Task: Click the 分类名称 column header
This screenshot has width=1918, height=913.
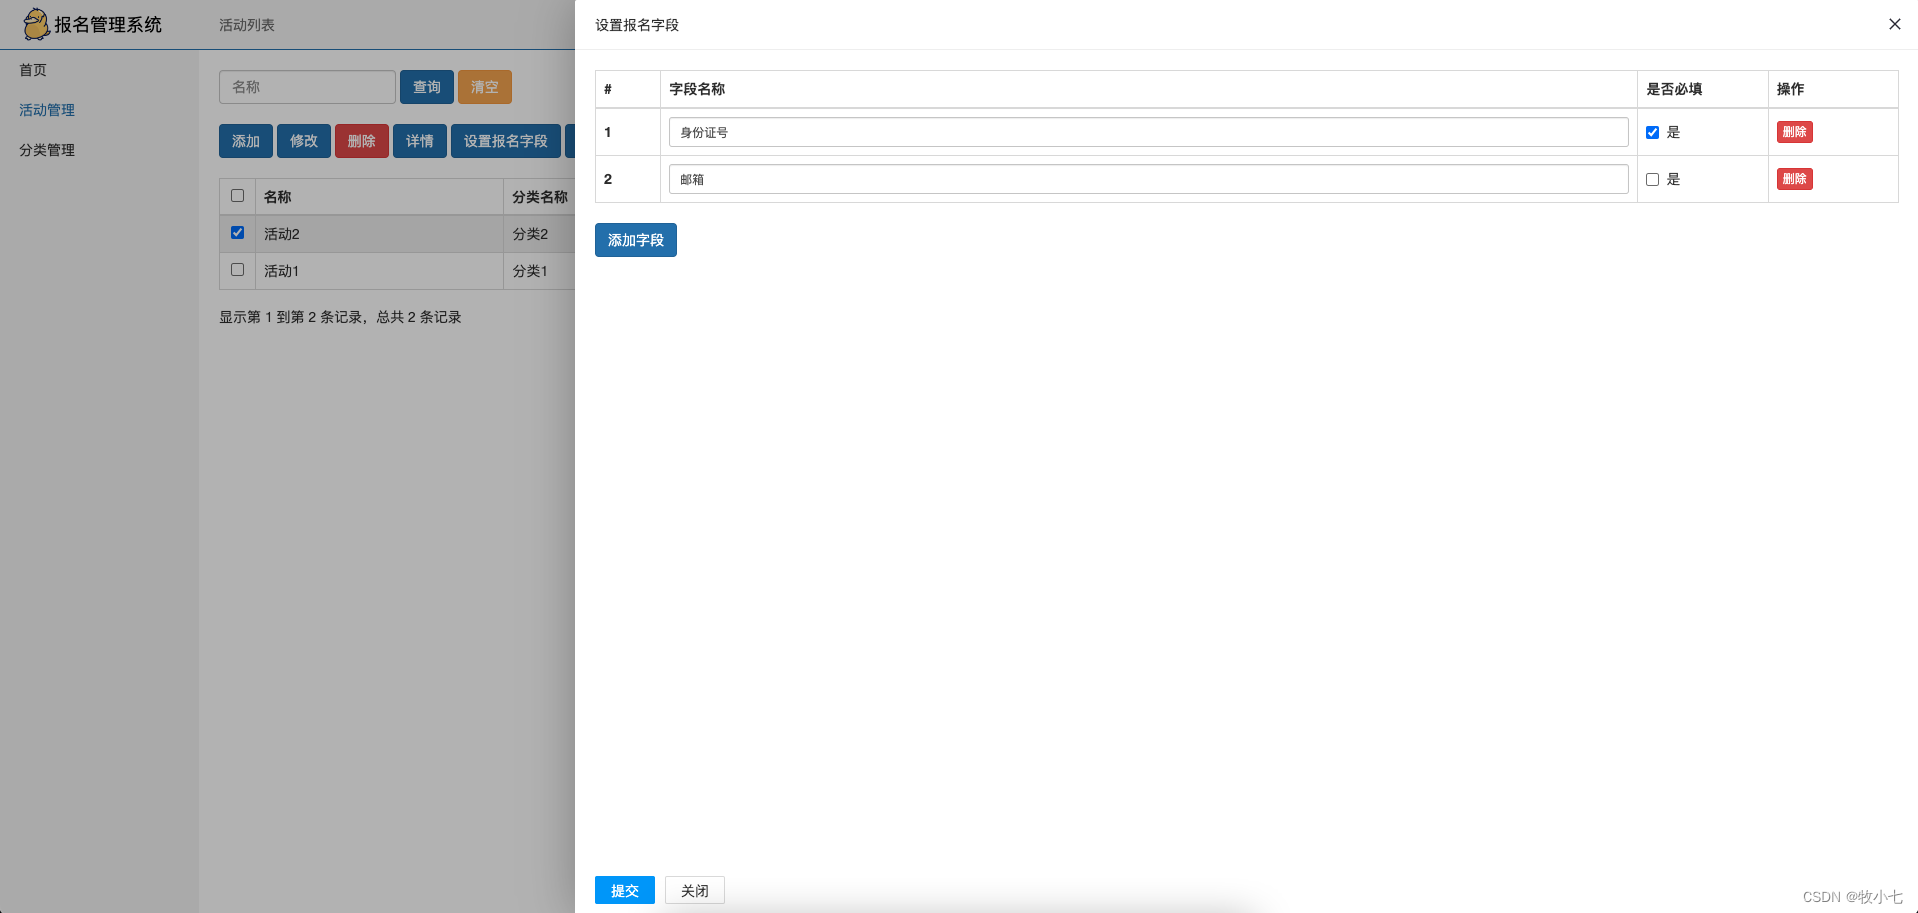Action: point(539,197)
